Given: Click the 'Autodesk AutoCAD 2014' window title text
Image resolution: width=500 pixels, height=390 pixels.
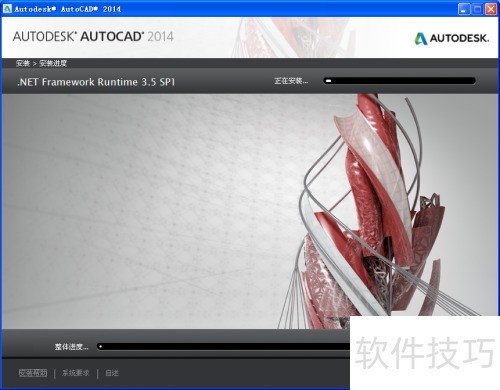Looking at the screenshot, I should [x=68, y=9].
